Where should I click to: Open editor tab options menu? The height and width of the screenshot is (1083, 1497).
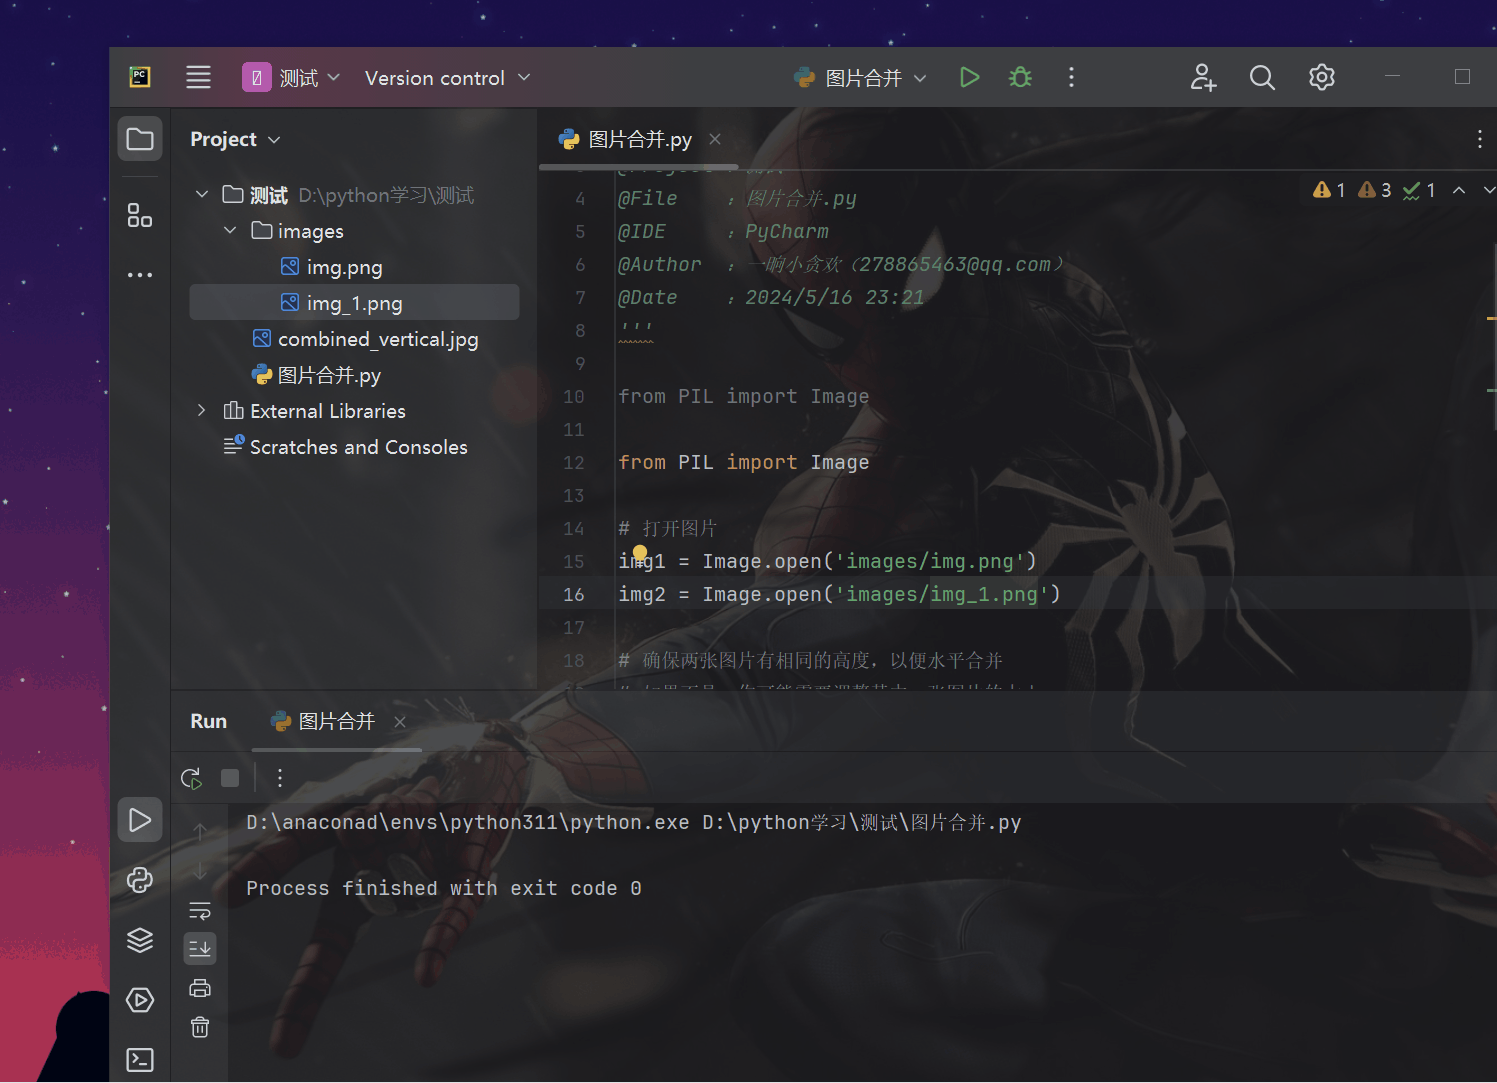(1480, 139)
